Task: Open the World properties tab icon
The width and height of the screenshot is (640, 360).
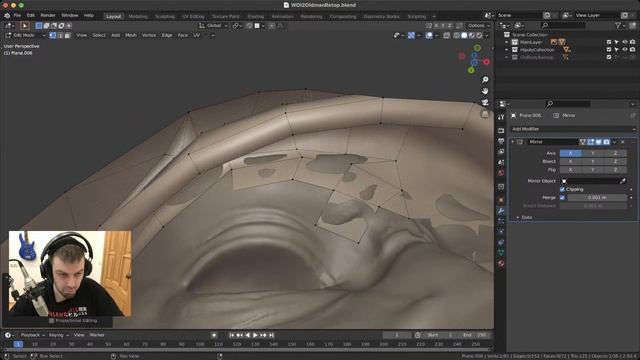Action: coord(501,173)
